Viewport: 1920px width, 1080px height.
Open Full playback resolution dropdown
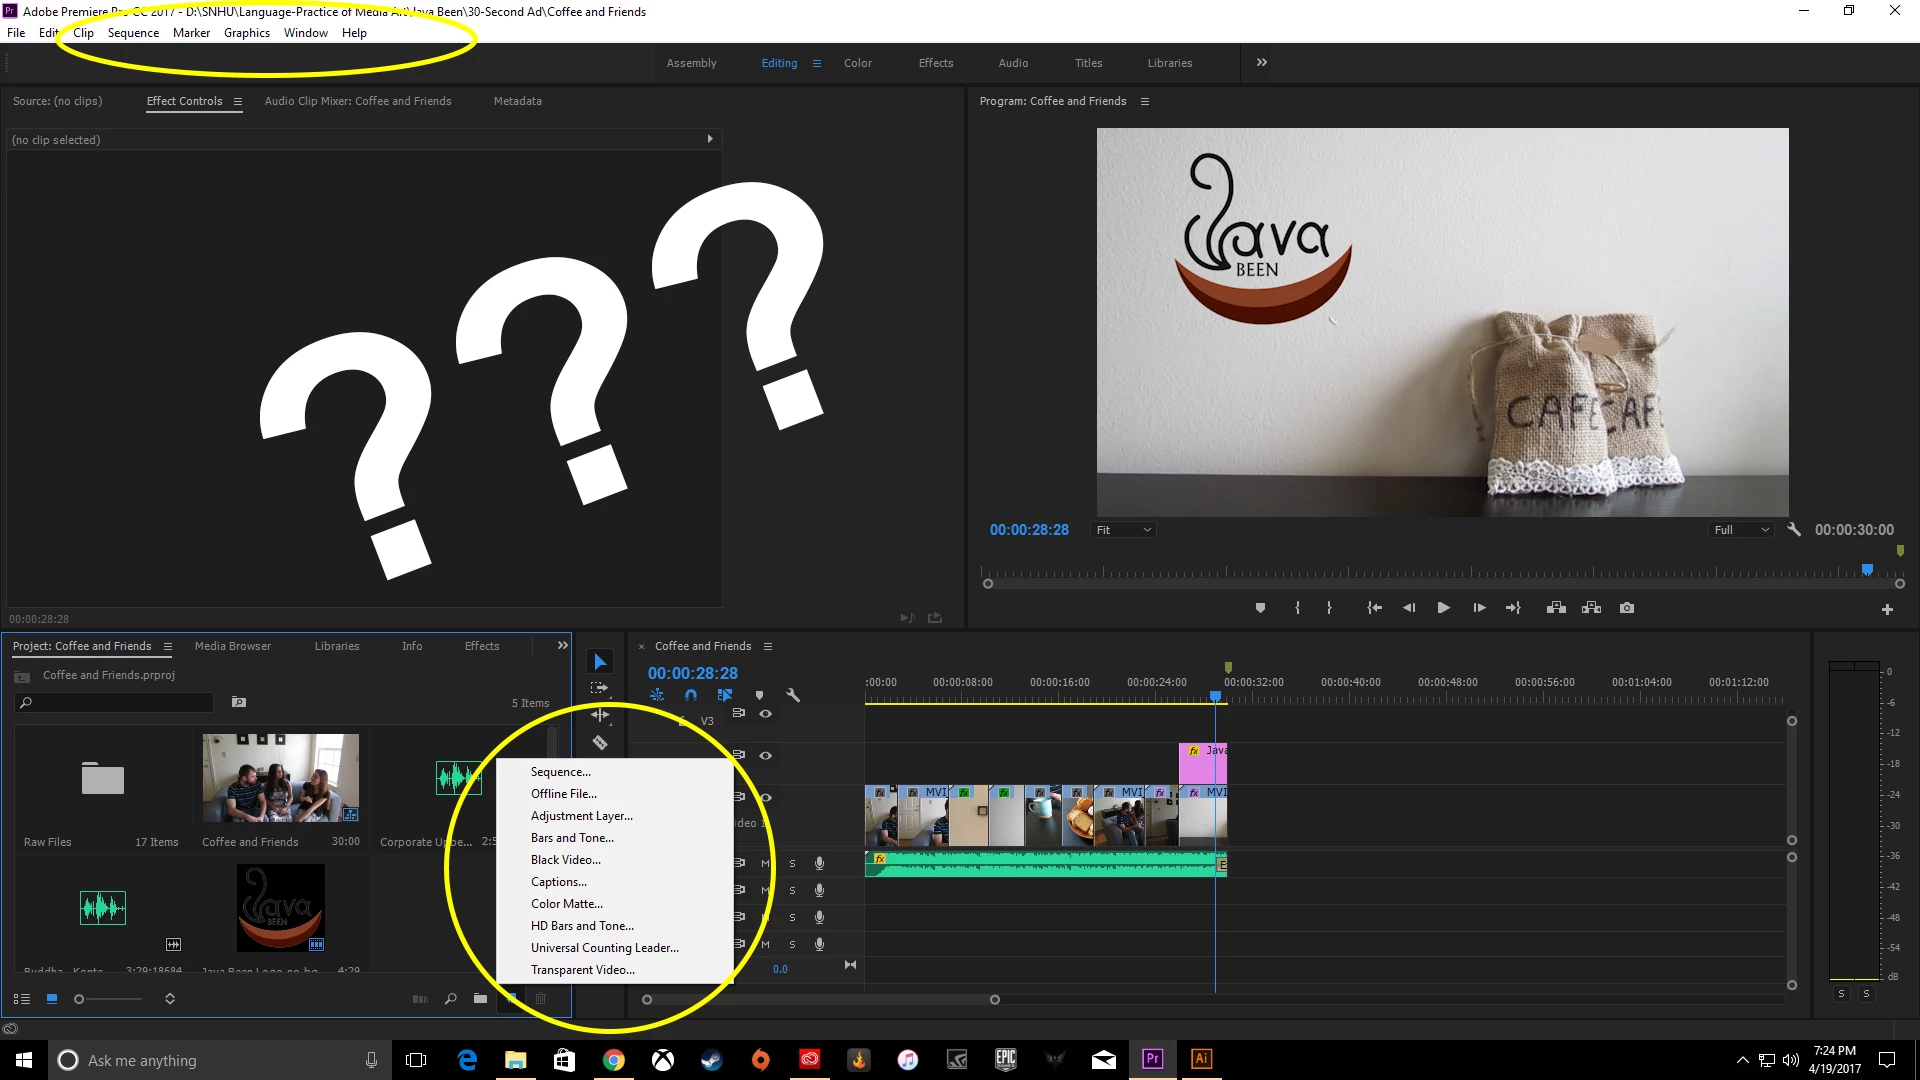pos(1741,530)
